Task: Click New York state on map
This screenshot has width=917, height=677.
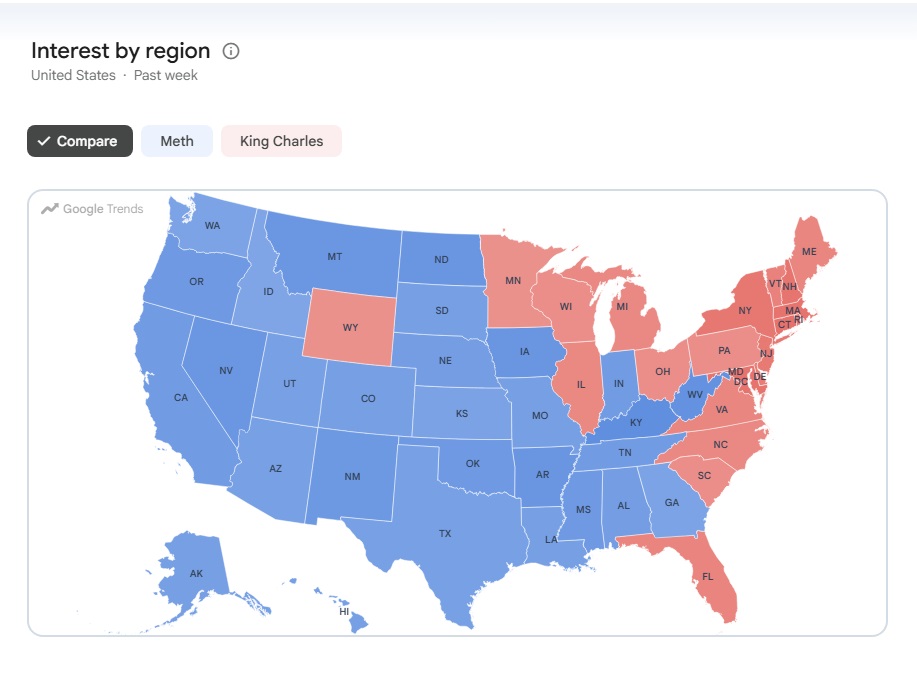Action: [x=744, y=310]
